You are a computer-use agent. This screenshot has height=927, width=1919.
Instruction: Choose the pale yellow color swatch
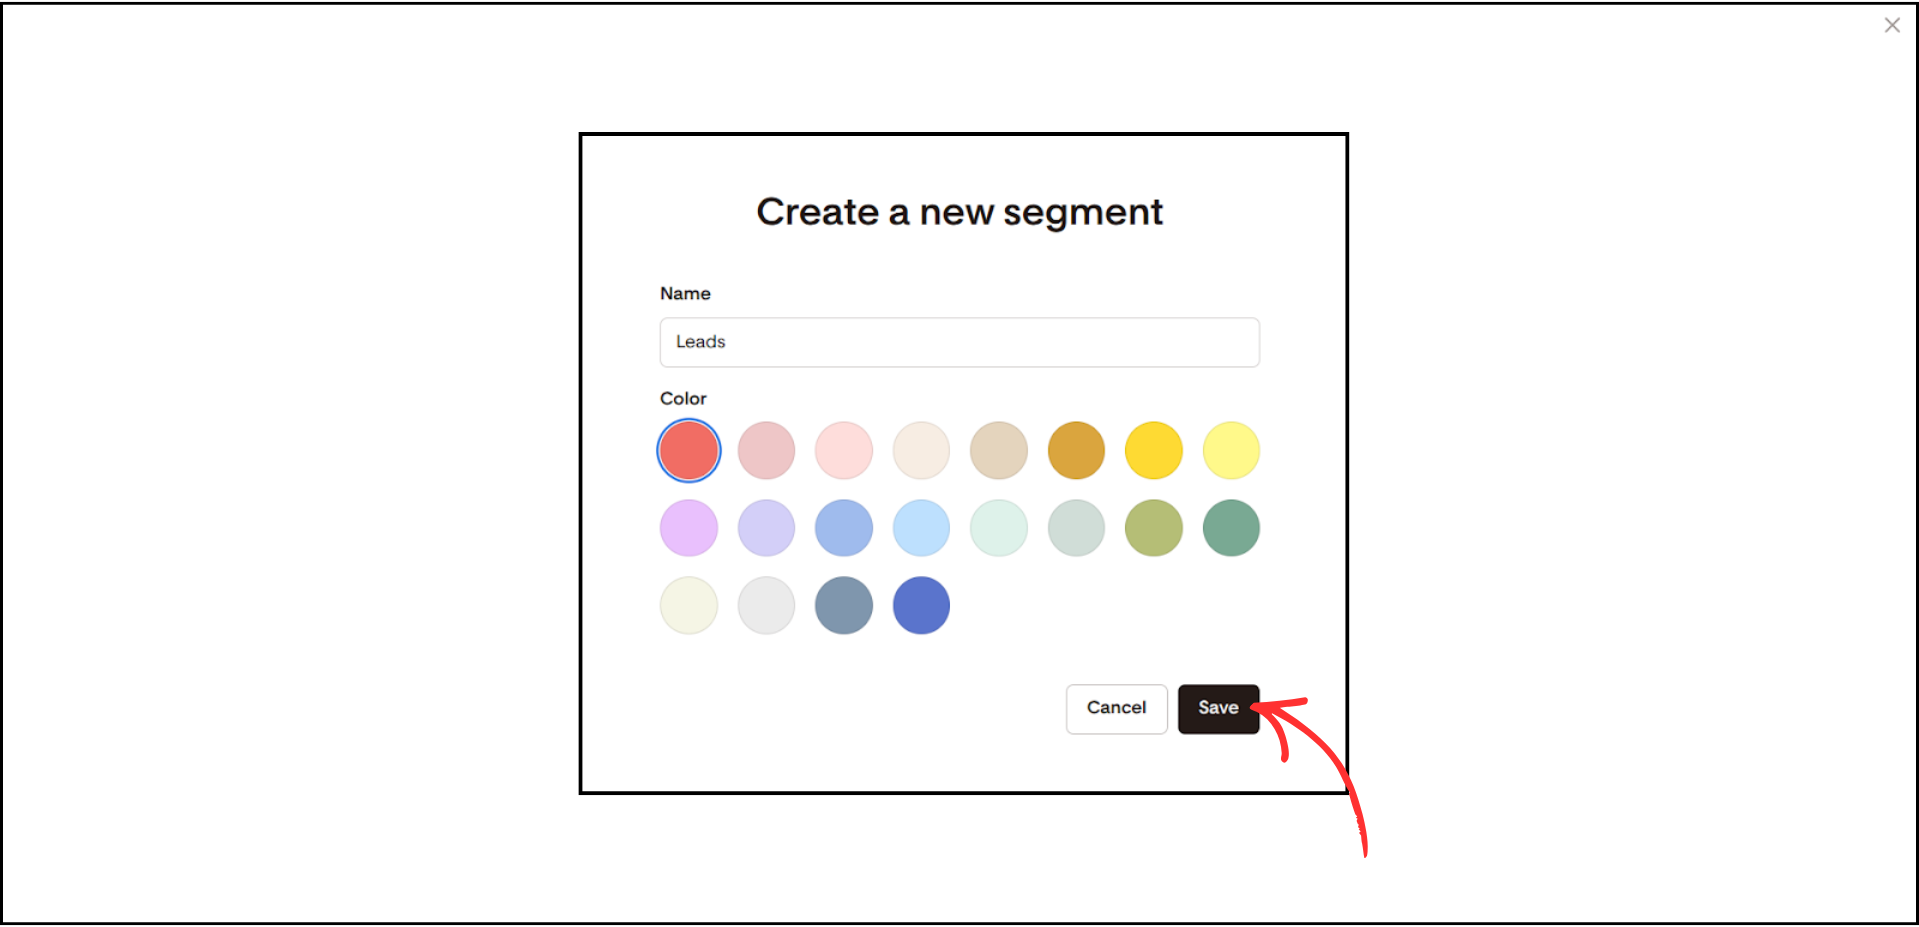pyautogui.click(x=1230, y=450)
